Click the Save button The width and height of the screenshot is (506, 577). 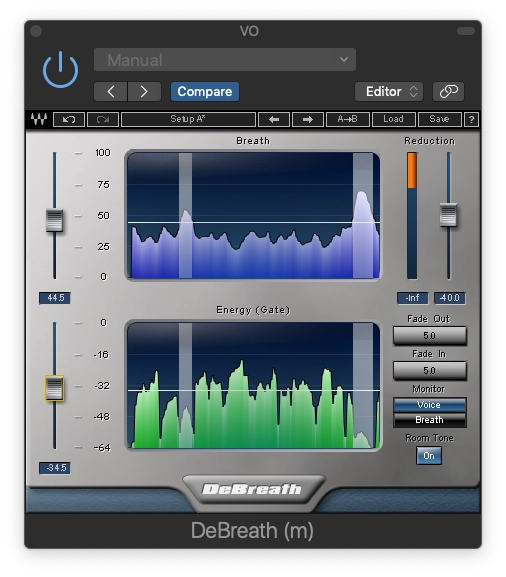point(439,120)
